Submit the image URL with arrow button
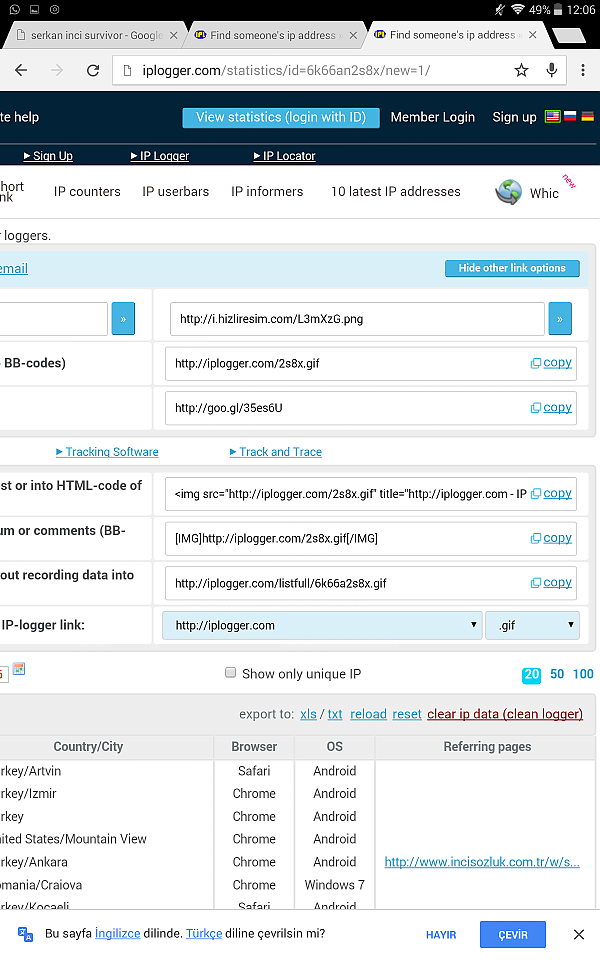This screenshot has width=600, height=960. pyautogui.click(x=560, y=318)
